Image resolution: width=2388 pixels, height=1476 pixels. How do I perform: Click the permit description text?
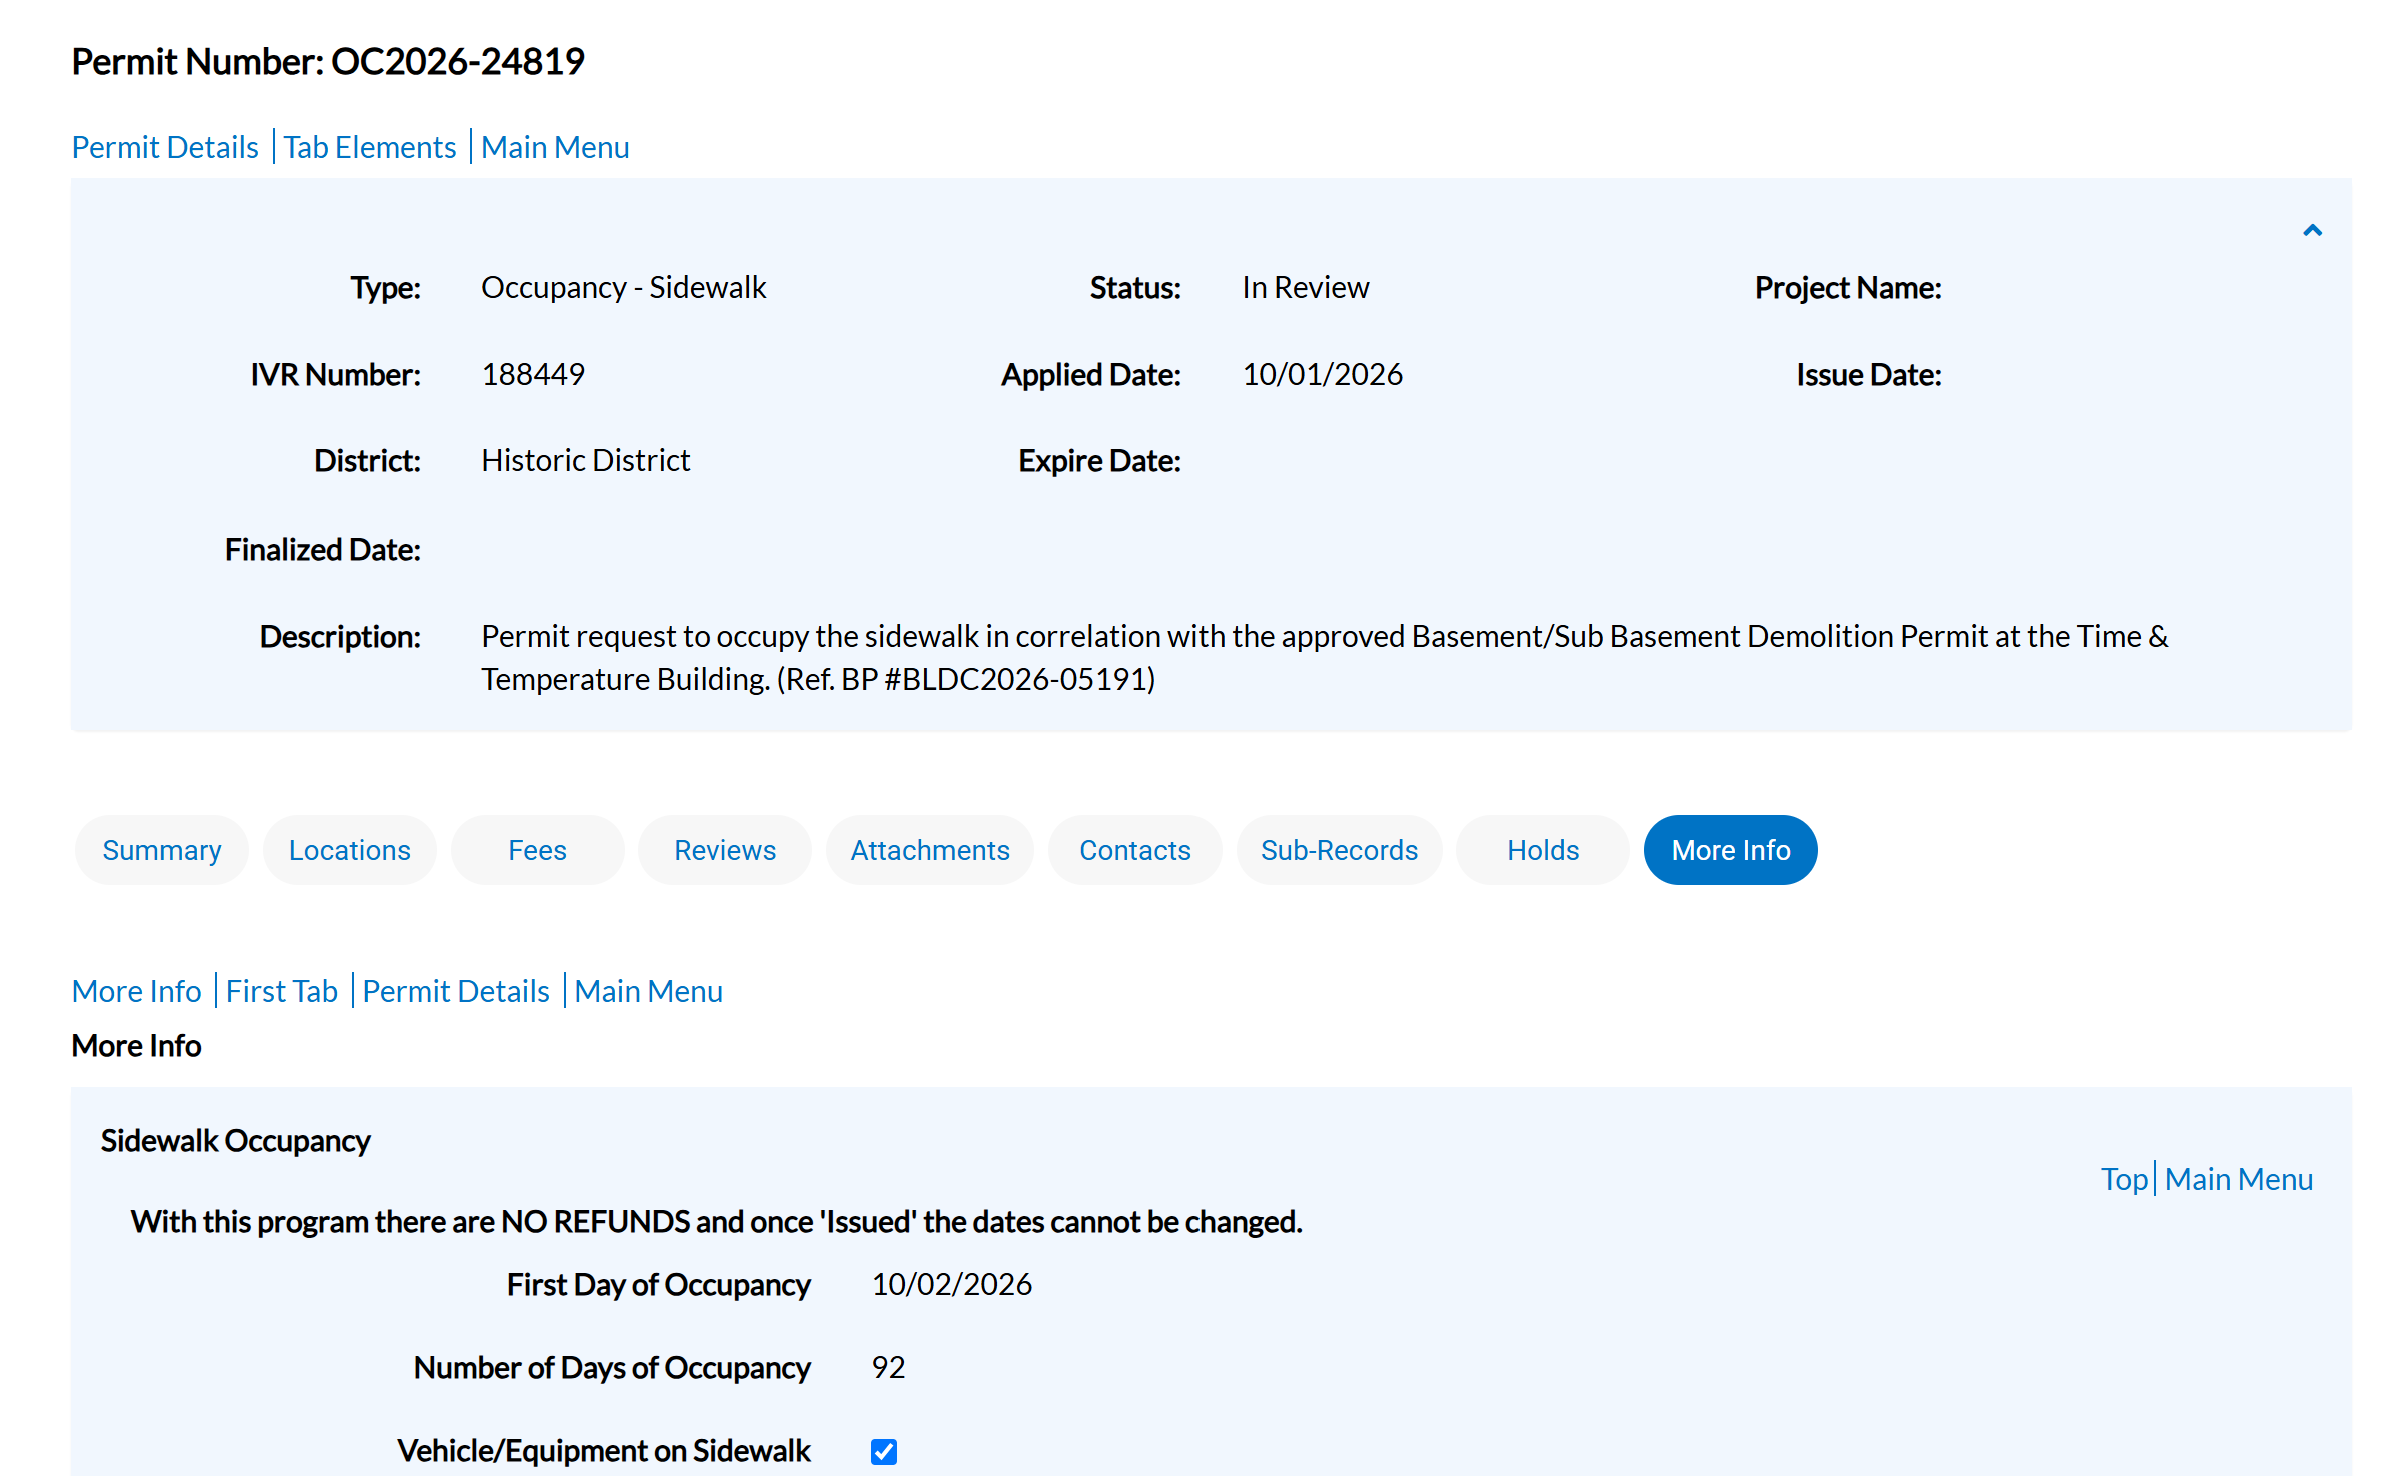1325,658
